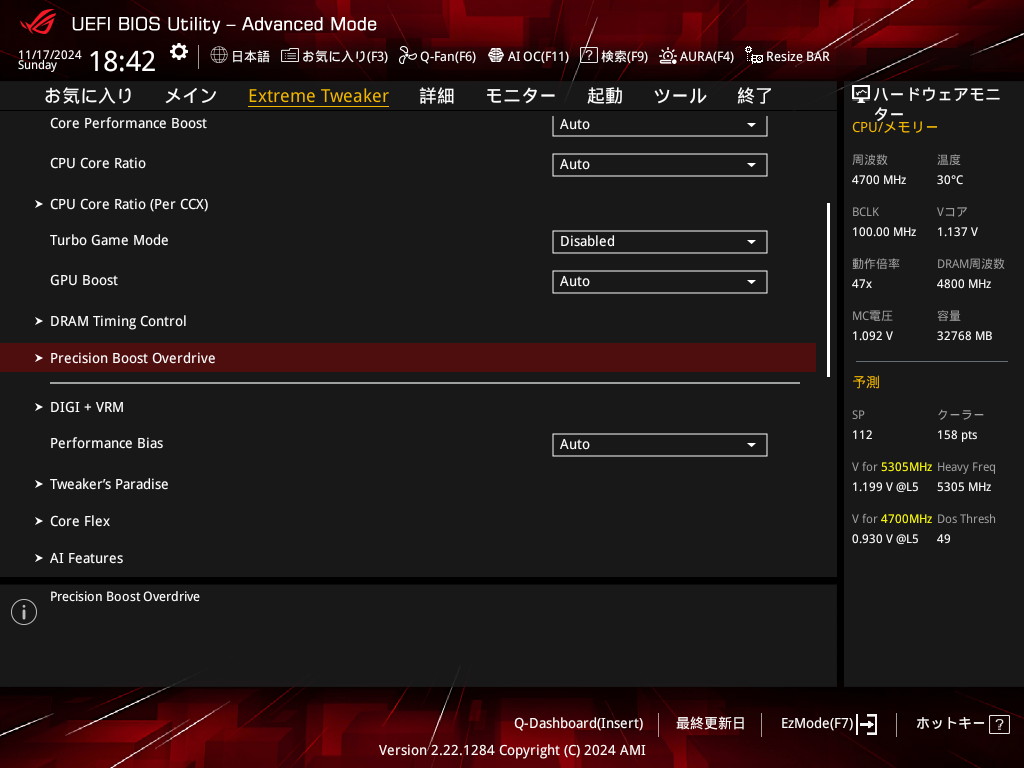Open Turbo Game Mode Disabled dropdown
Viewport: 1024px width, 768px height.
(x=660, y=242)
